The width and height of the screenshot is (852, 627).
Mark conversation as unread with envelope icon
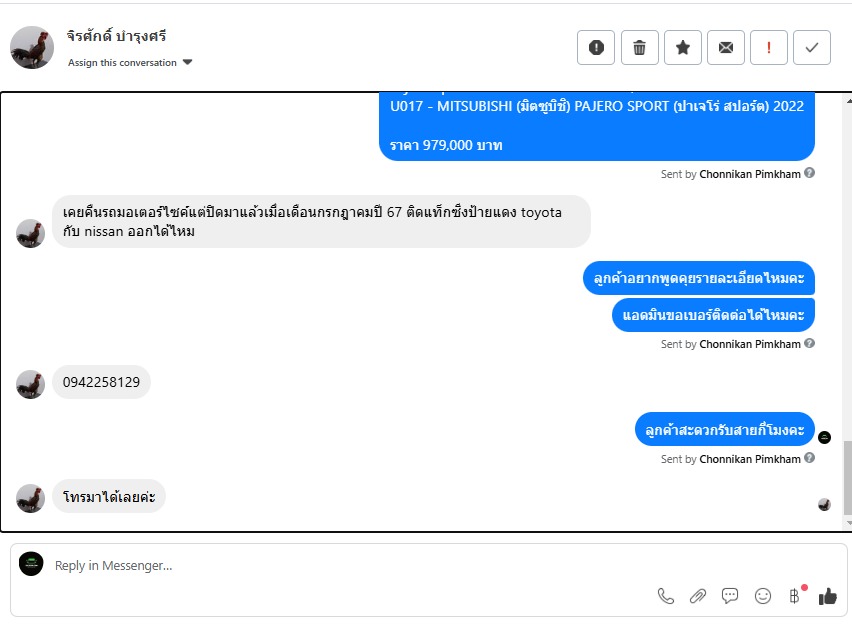tap(725, 48)
